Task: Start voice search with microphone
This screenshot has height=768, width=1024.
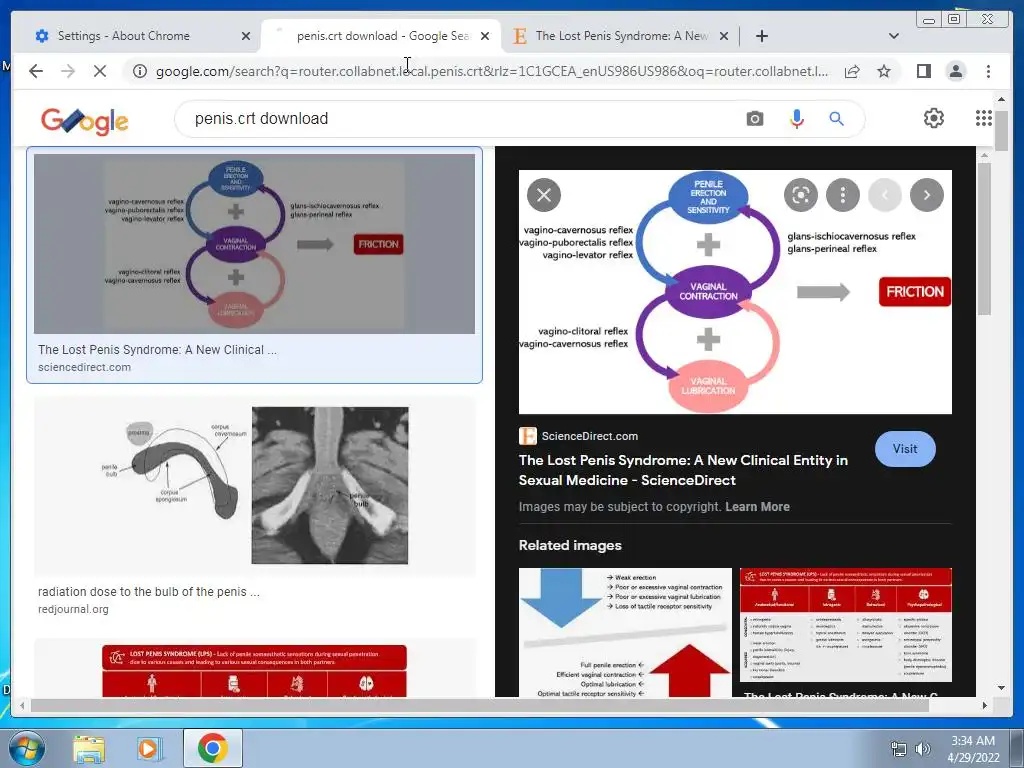Action: (796, 119)
